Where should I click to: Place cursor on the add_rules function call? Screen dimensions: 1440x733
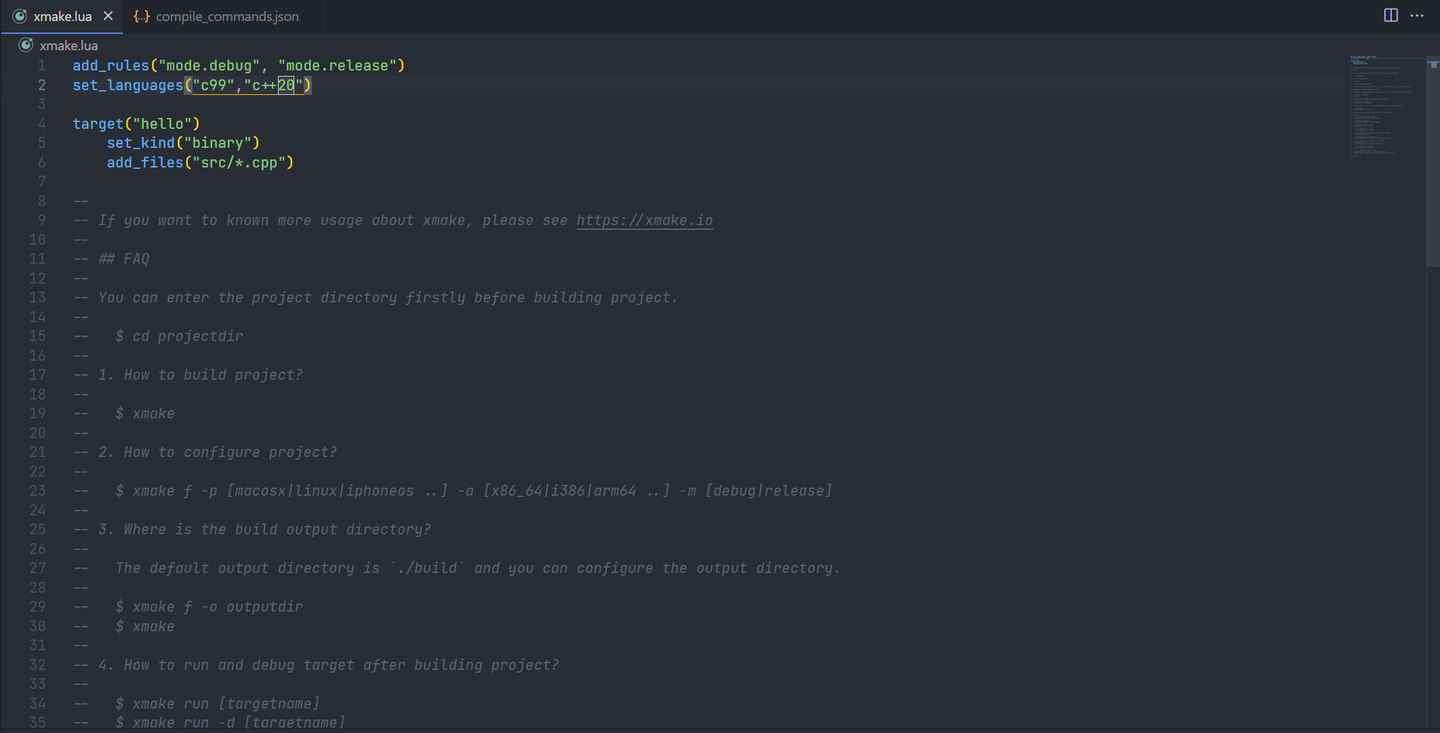pos(110,64)
